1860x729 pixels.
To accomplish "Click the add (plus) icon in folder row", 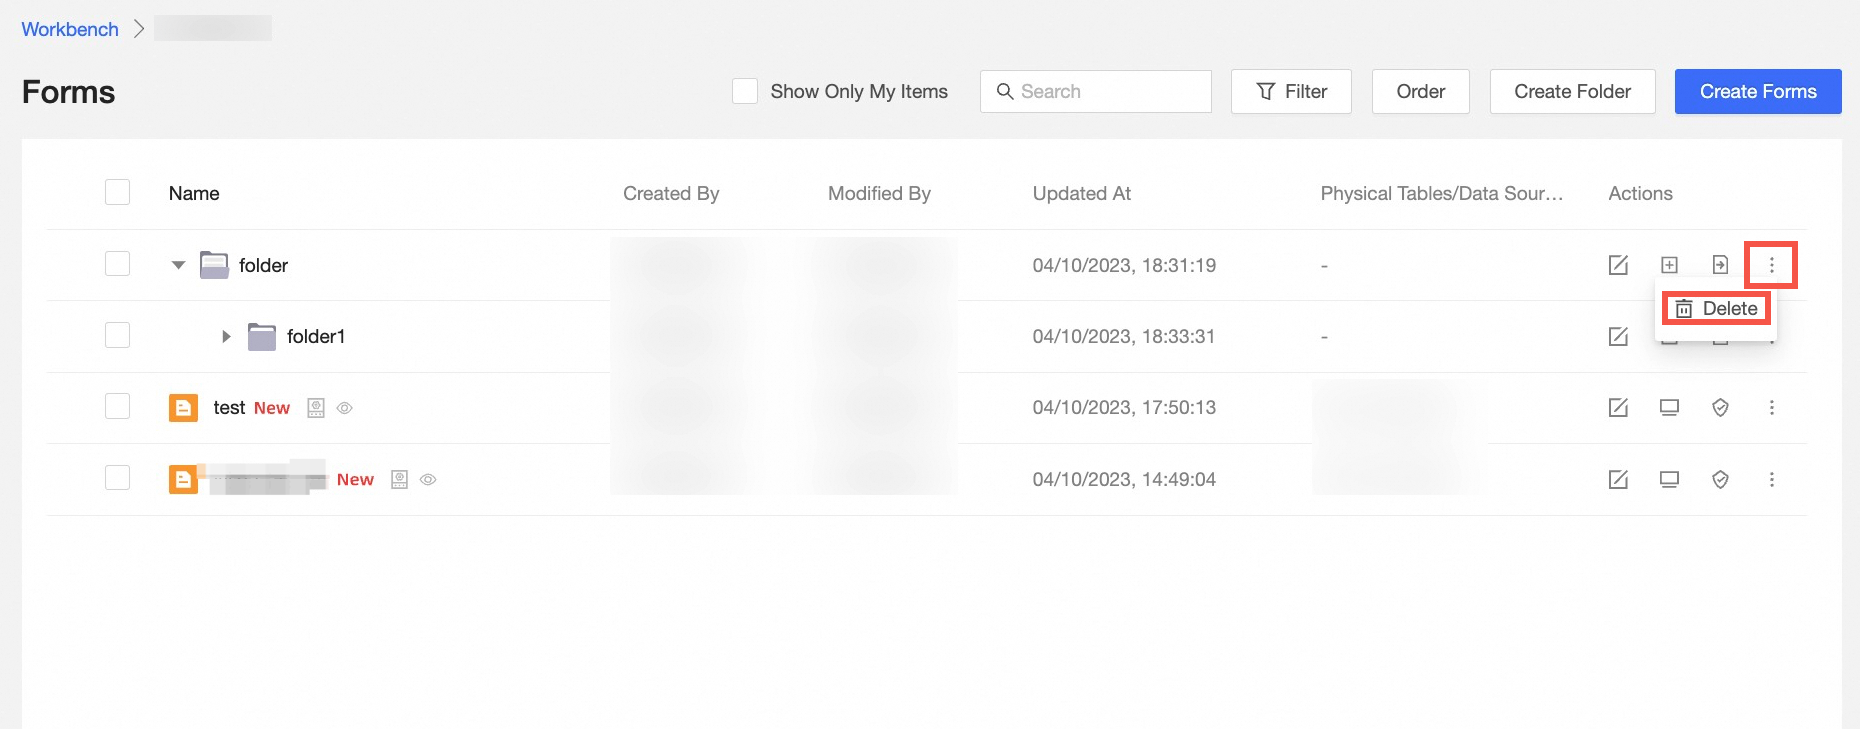I will point(1669,265).
